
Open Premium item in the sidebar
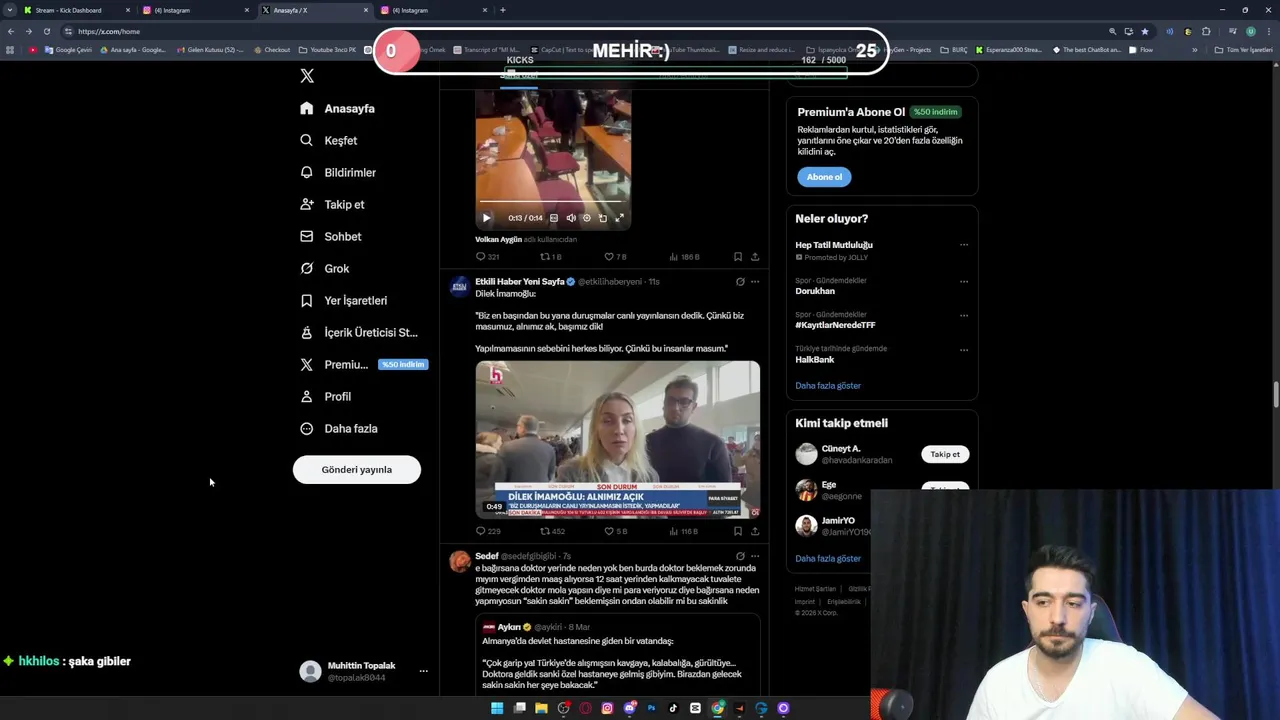[363, 364]
